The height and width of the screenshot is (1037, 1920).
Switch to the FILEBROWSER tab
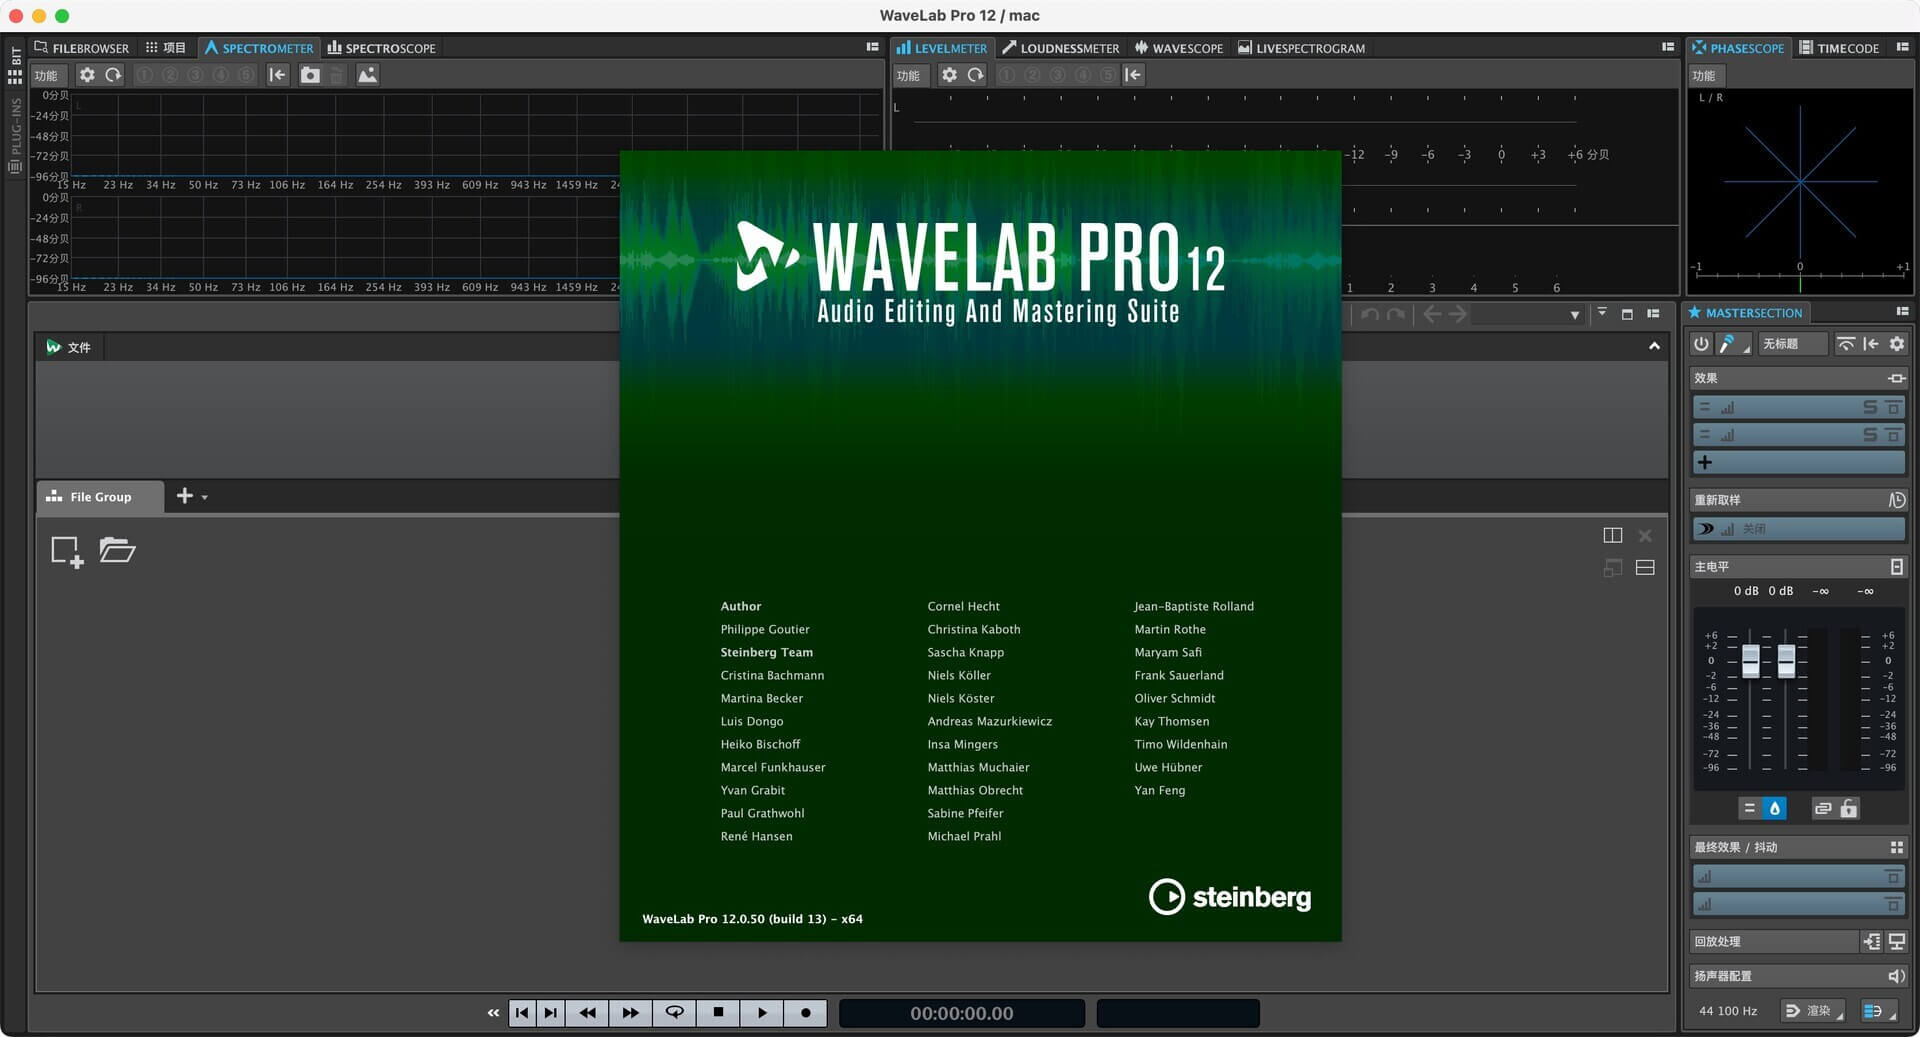tap(81, 48)
